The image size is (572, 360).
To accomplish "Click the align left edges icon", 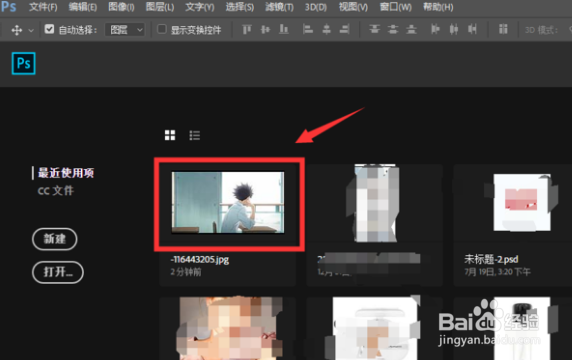I will pyautogui.click(x=308, y=29).
